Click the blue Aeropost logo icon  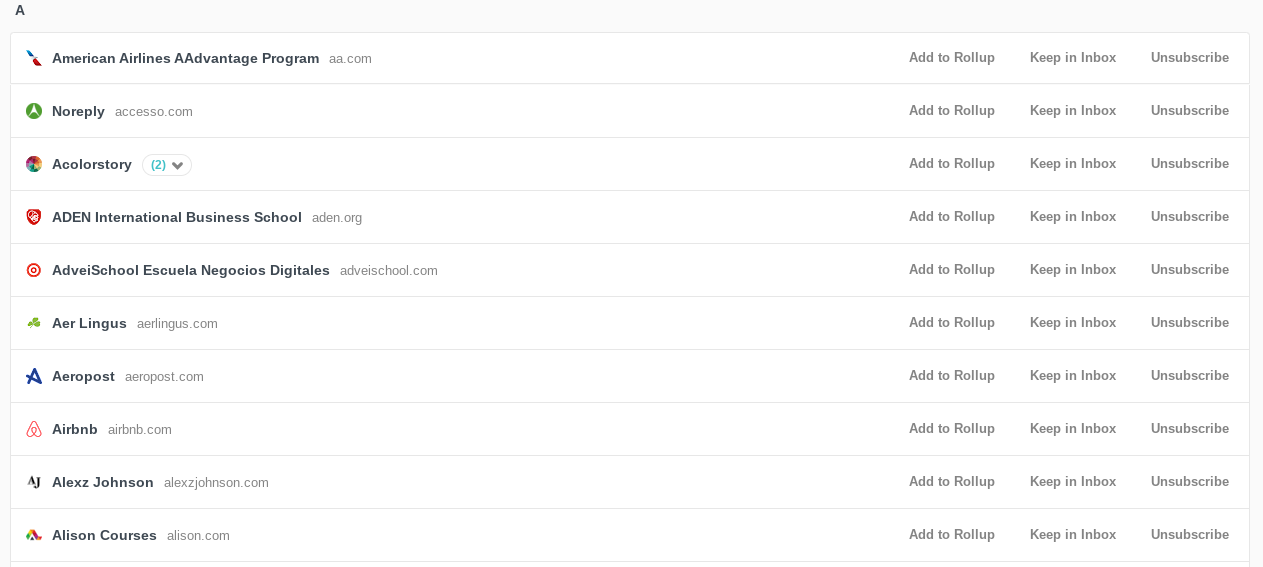click(34, 376)
